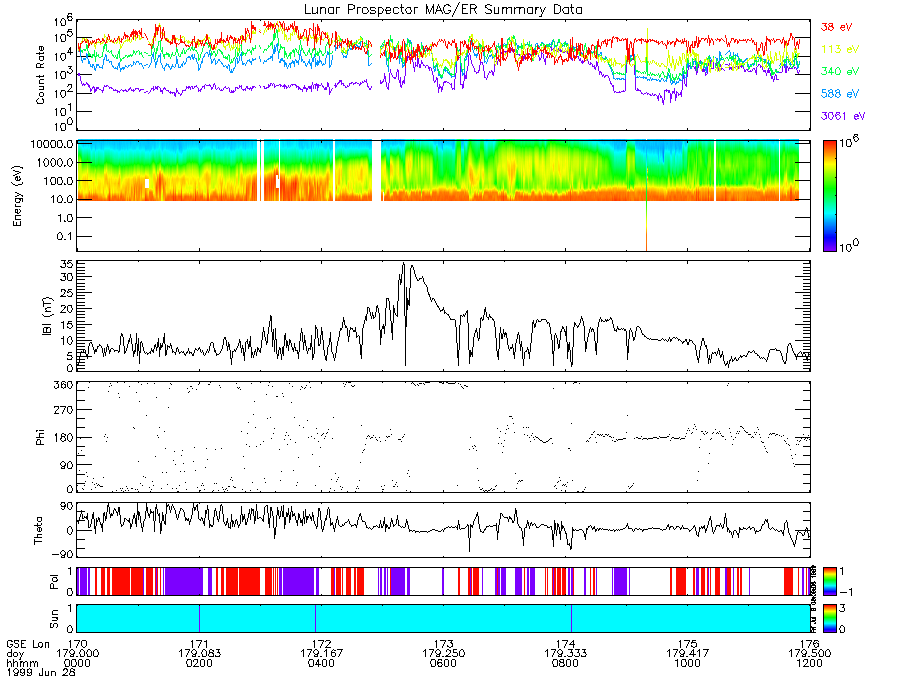Image resolution: width=900 pixels, height=700 pixels.
Task: Click the 0.1 energy tick label
Action: [x=65, y=236]
